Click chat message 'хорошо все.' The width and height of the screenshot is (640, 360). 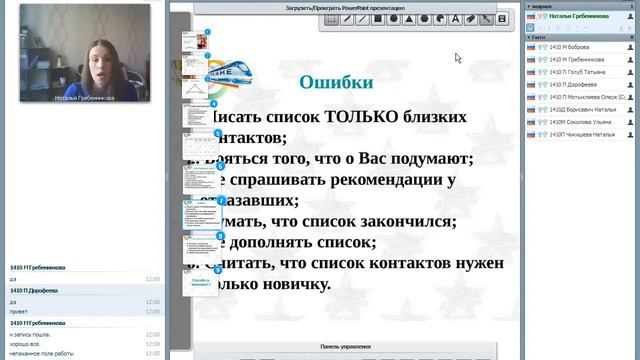coord(25,344)
